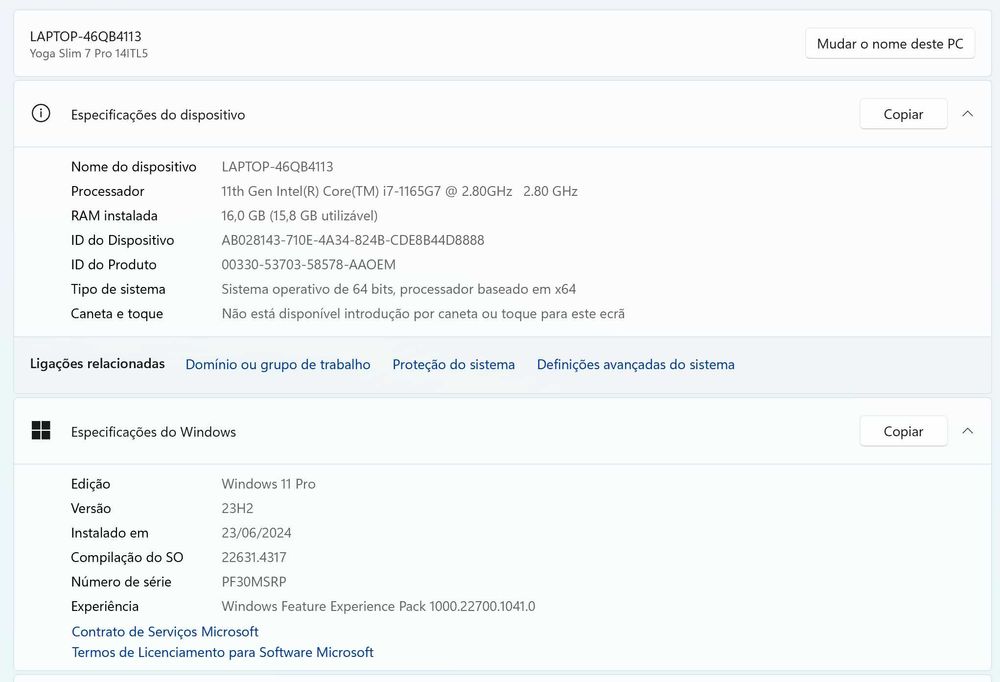The height and width of the screenshot is (682, 1000).
Task: Click the Tipo de sistema label
Action: [117, 289]
